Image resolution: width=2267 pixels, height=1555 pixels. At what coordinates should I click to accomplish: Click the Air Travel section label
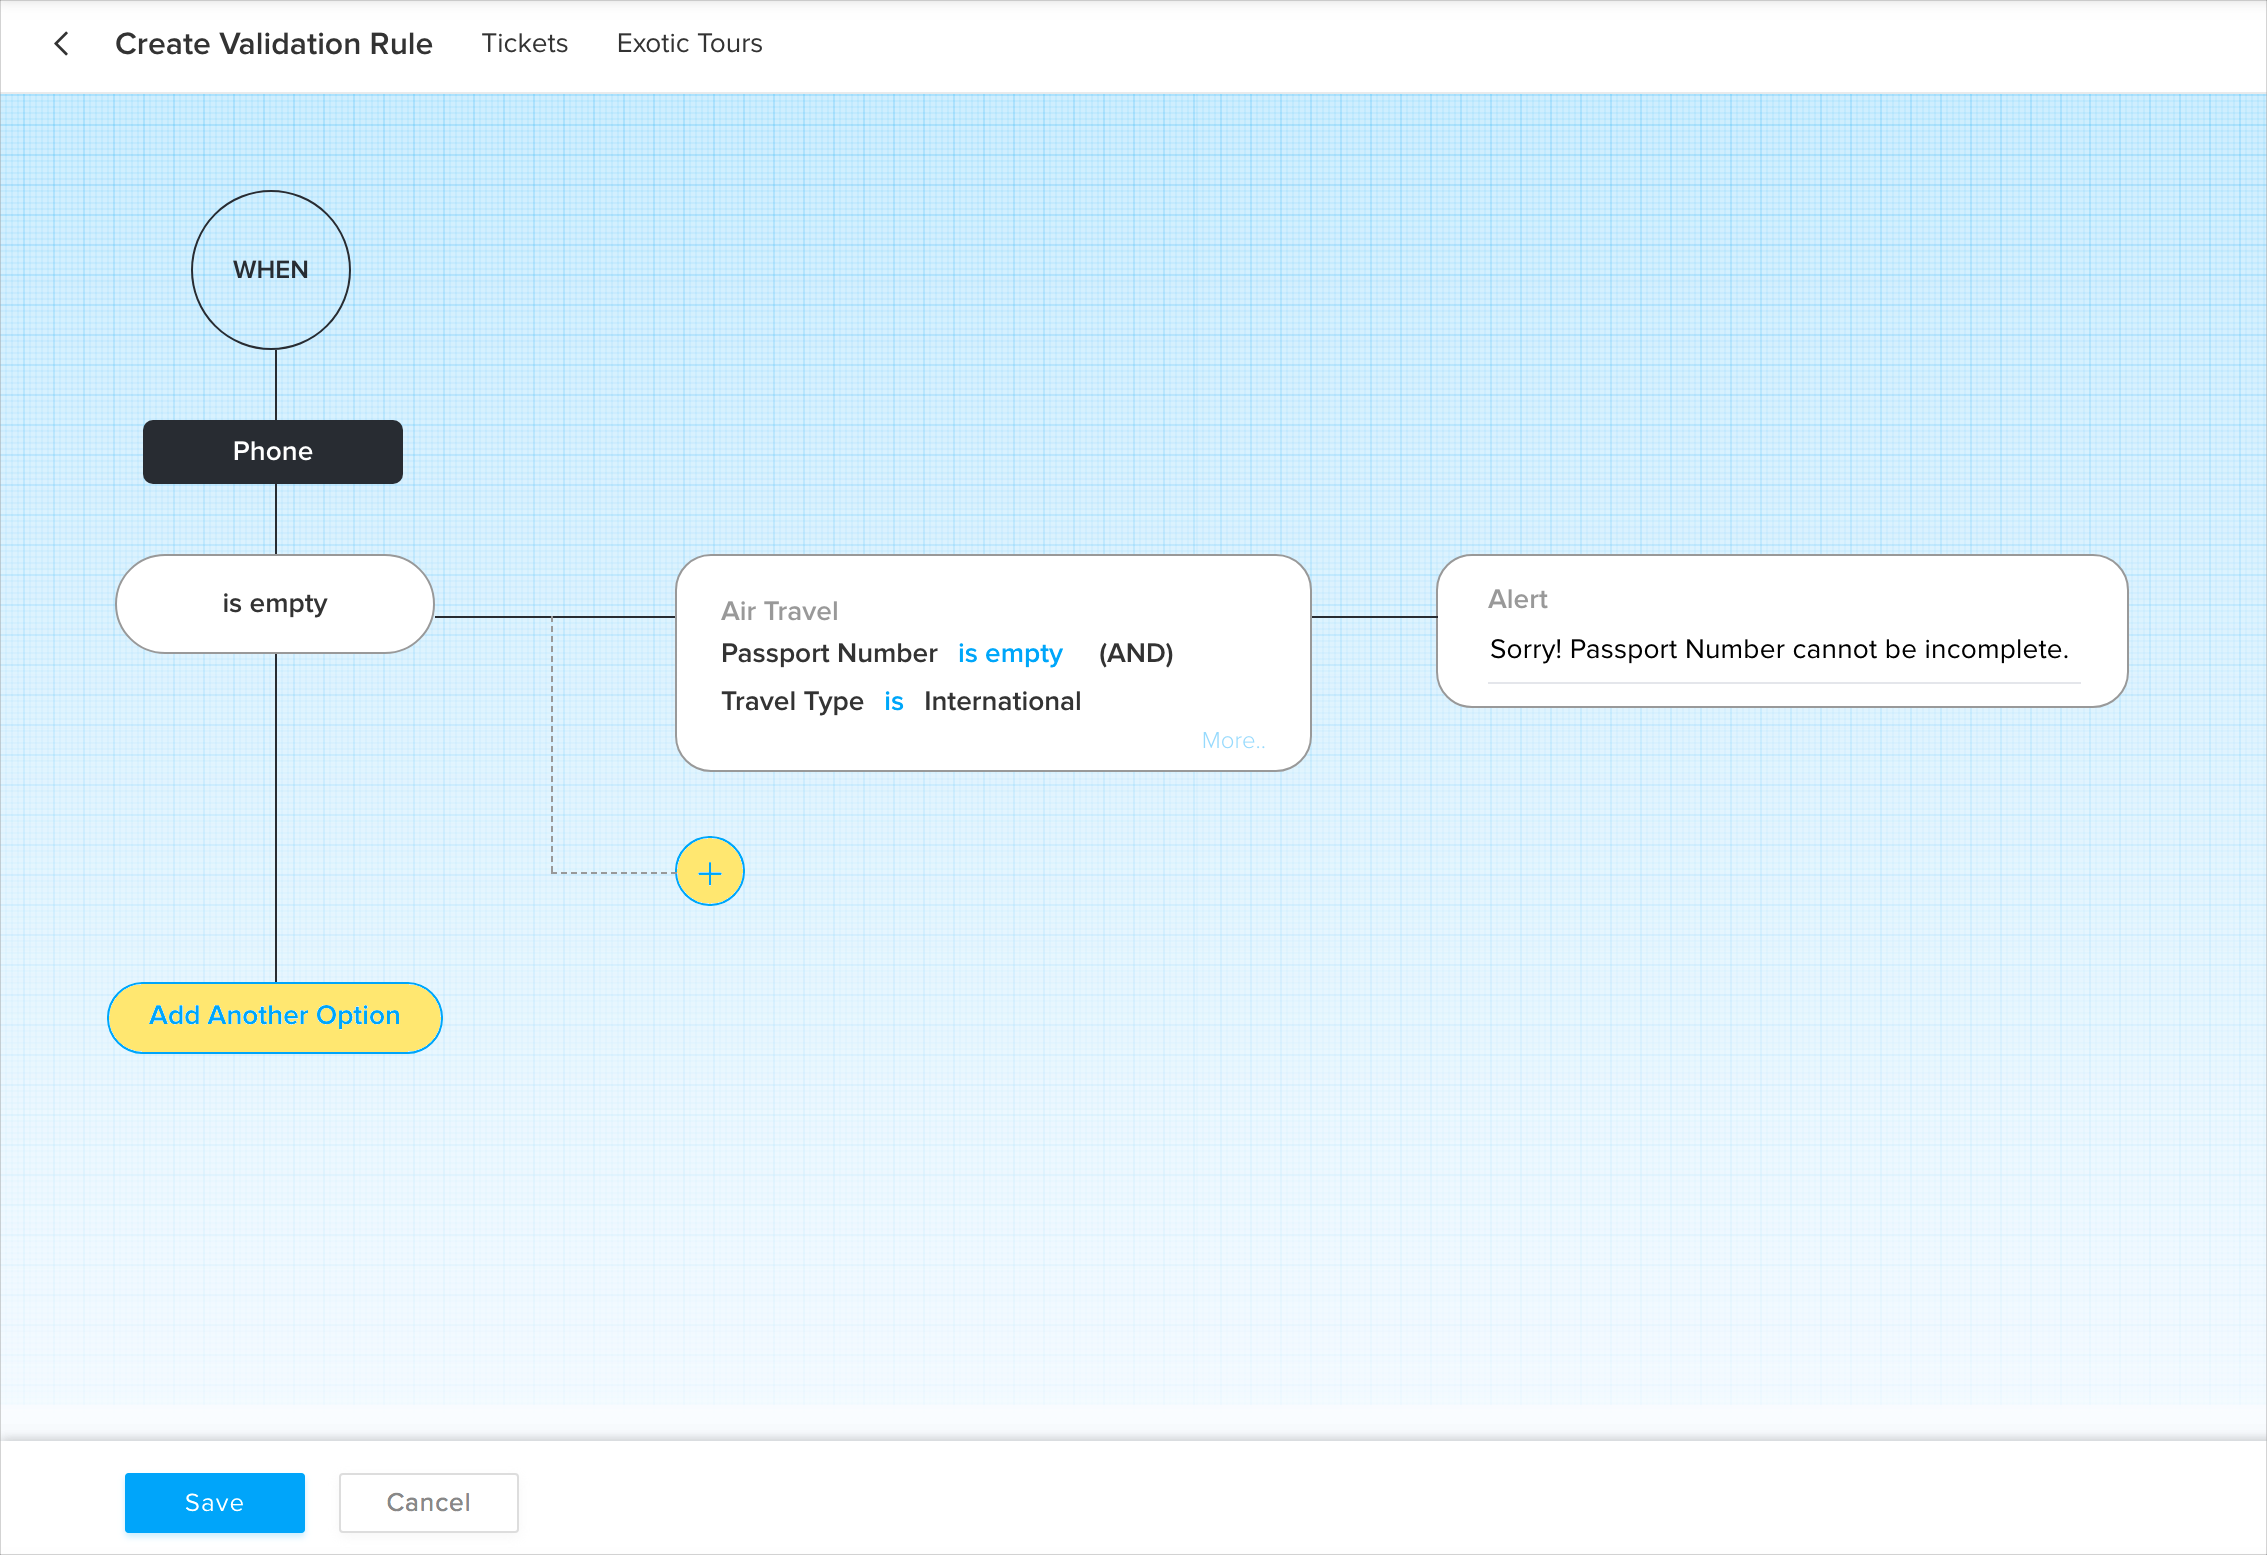point(779,611)
